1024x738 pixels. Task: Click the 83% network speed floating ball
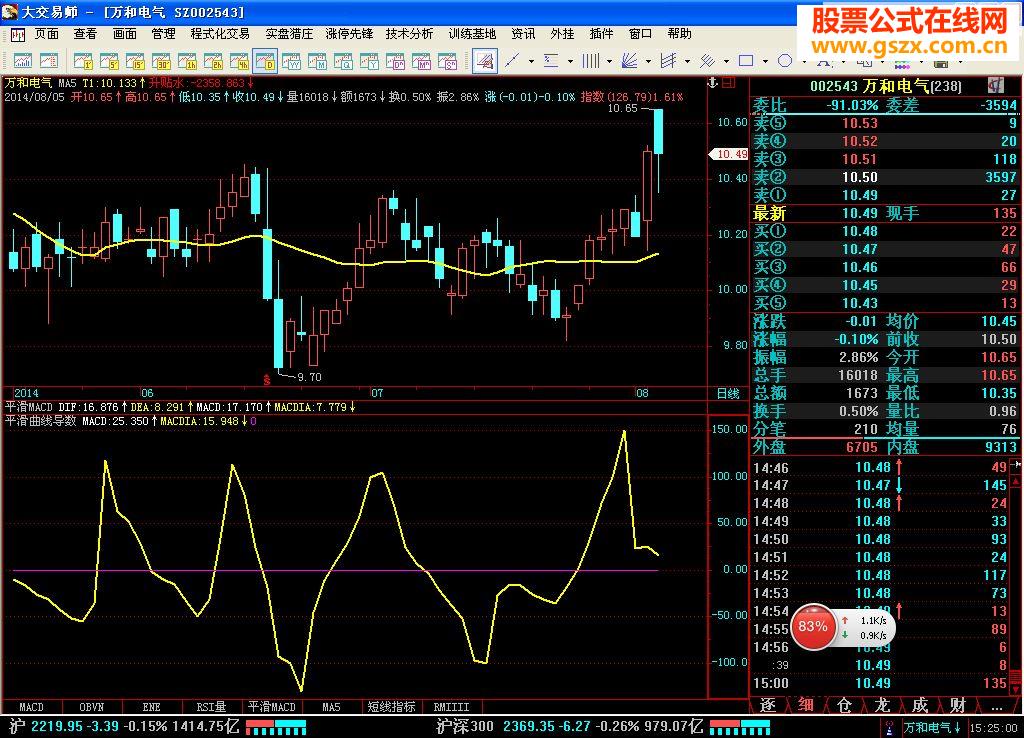tap(812, 627)
